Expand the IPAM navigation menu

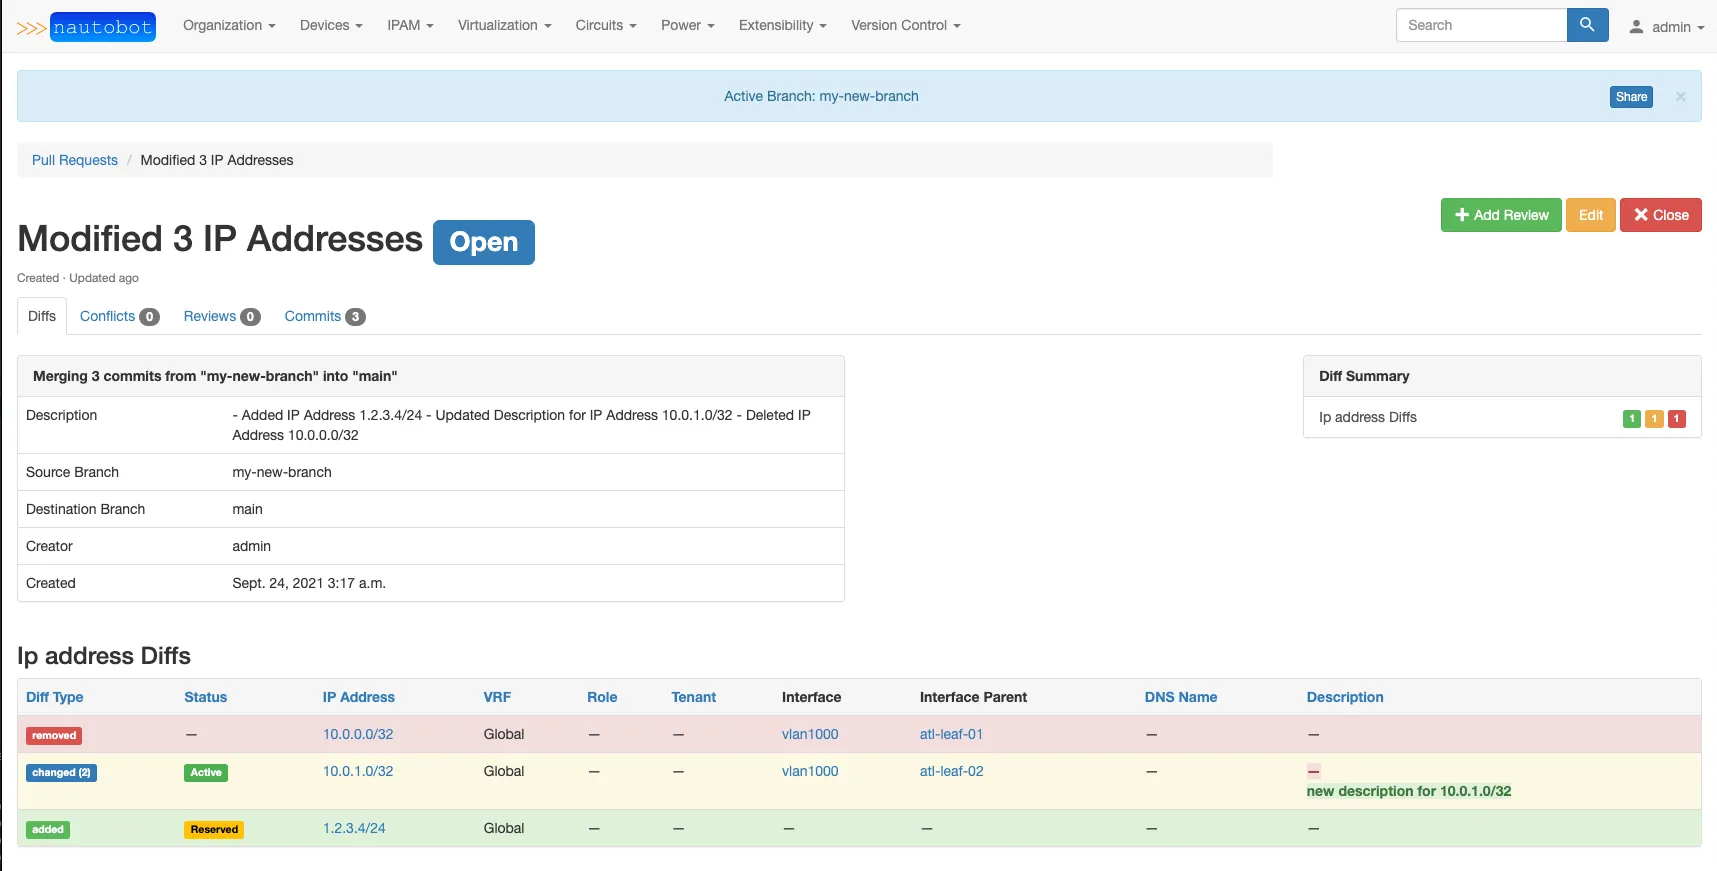coord(410,26)
